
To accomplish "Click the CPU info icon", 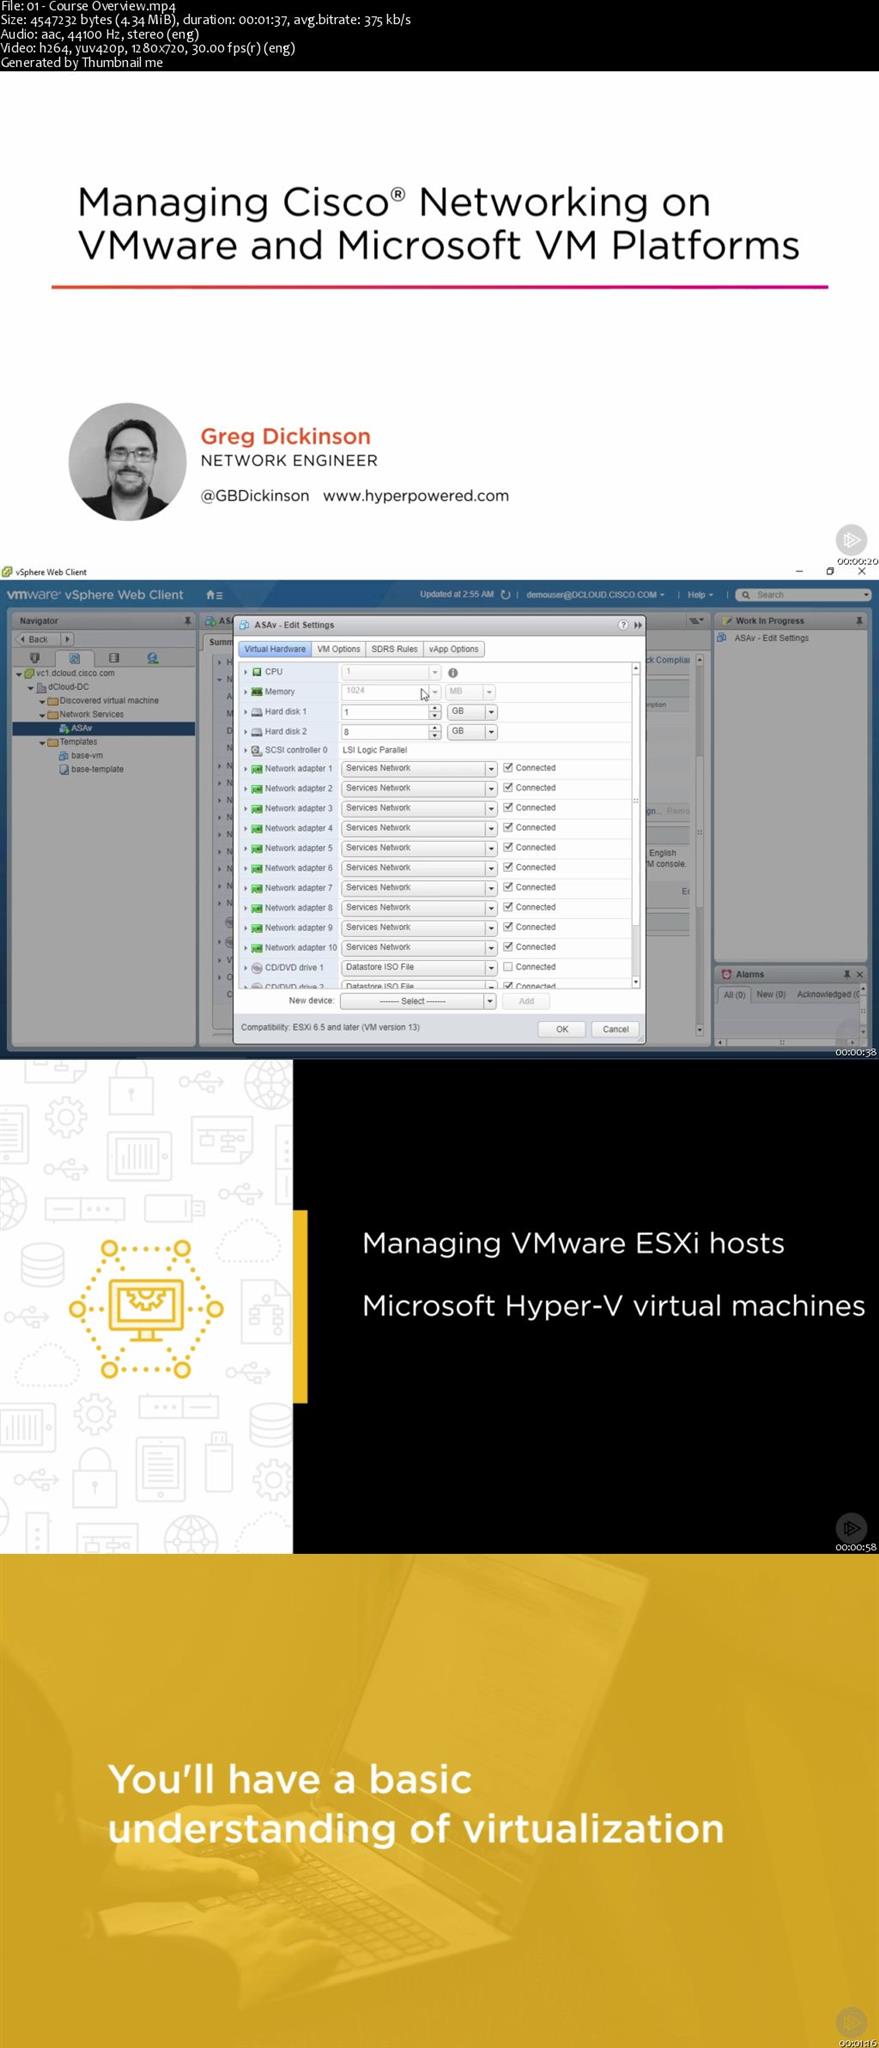I will coord(453,673).
